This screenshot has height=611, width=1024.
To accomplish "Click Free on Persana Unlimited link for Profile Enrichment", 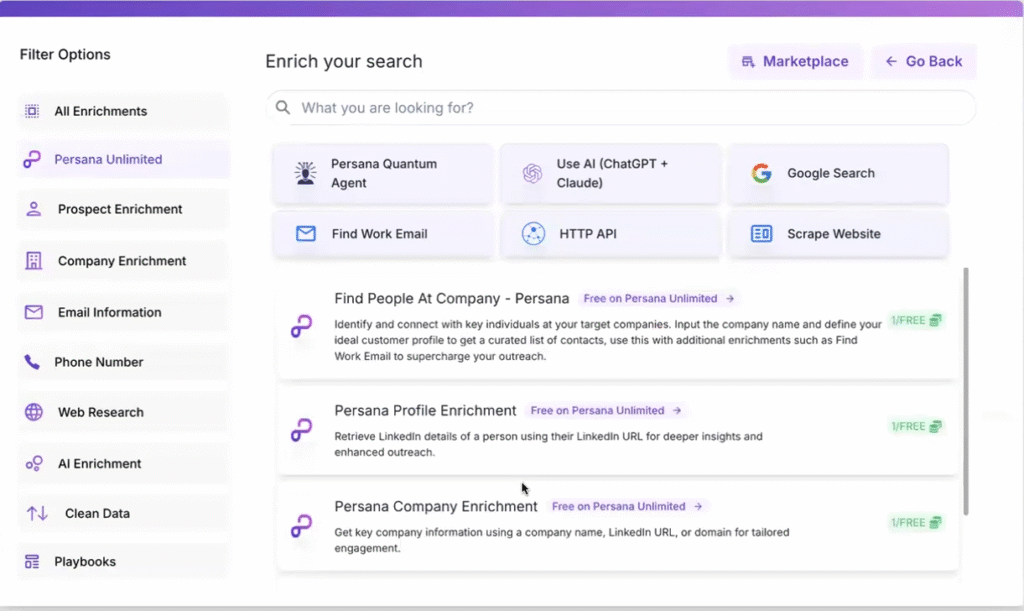I will point(605,411).
